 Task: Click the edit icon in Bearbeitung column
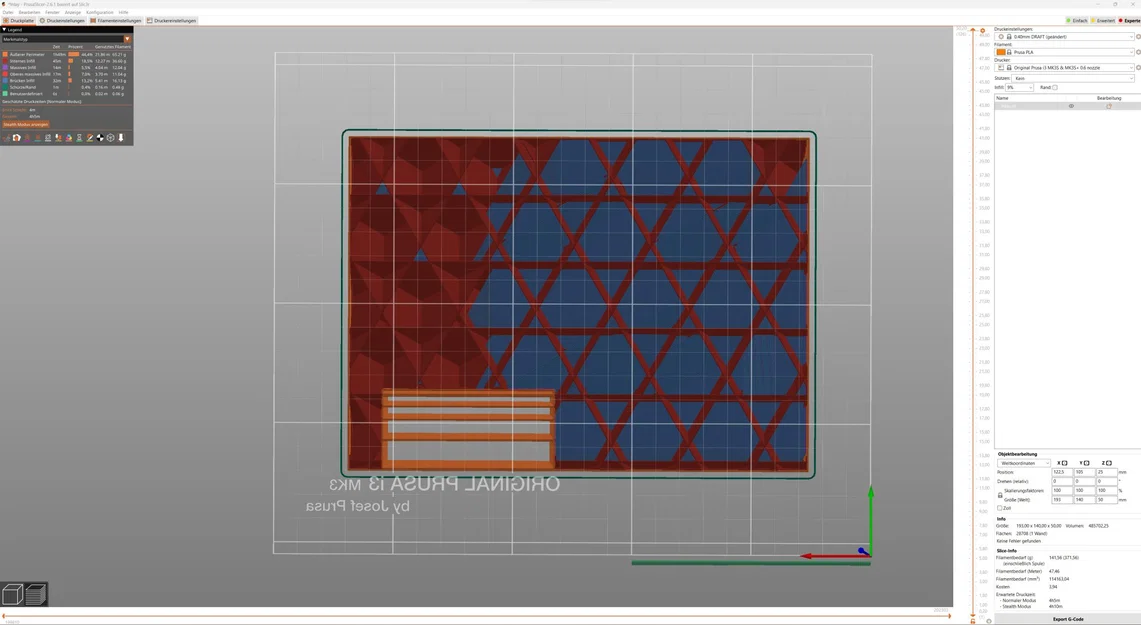click(x=1109, y=106)
